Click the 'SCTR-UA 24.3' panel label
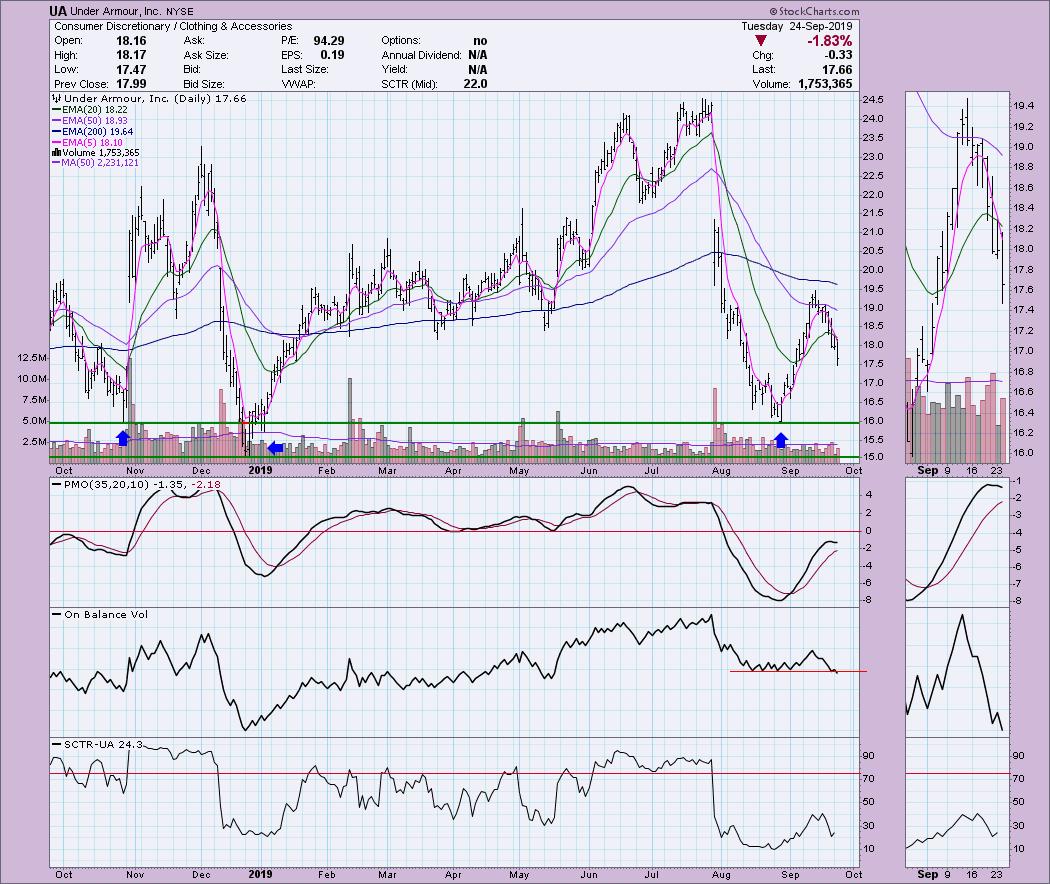 click(103, 744)
